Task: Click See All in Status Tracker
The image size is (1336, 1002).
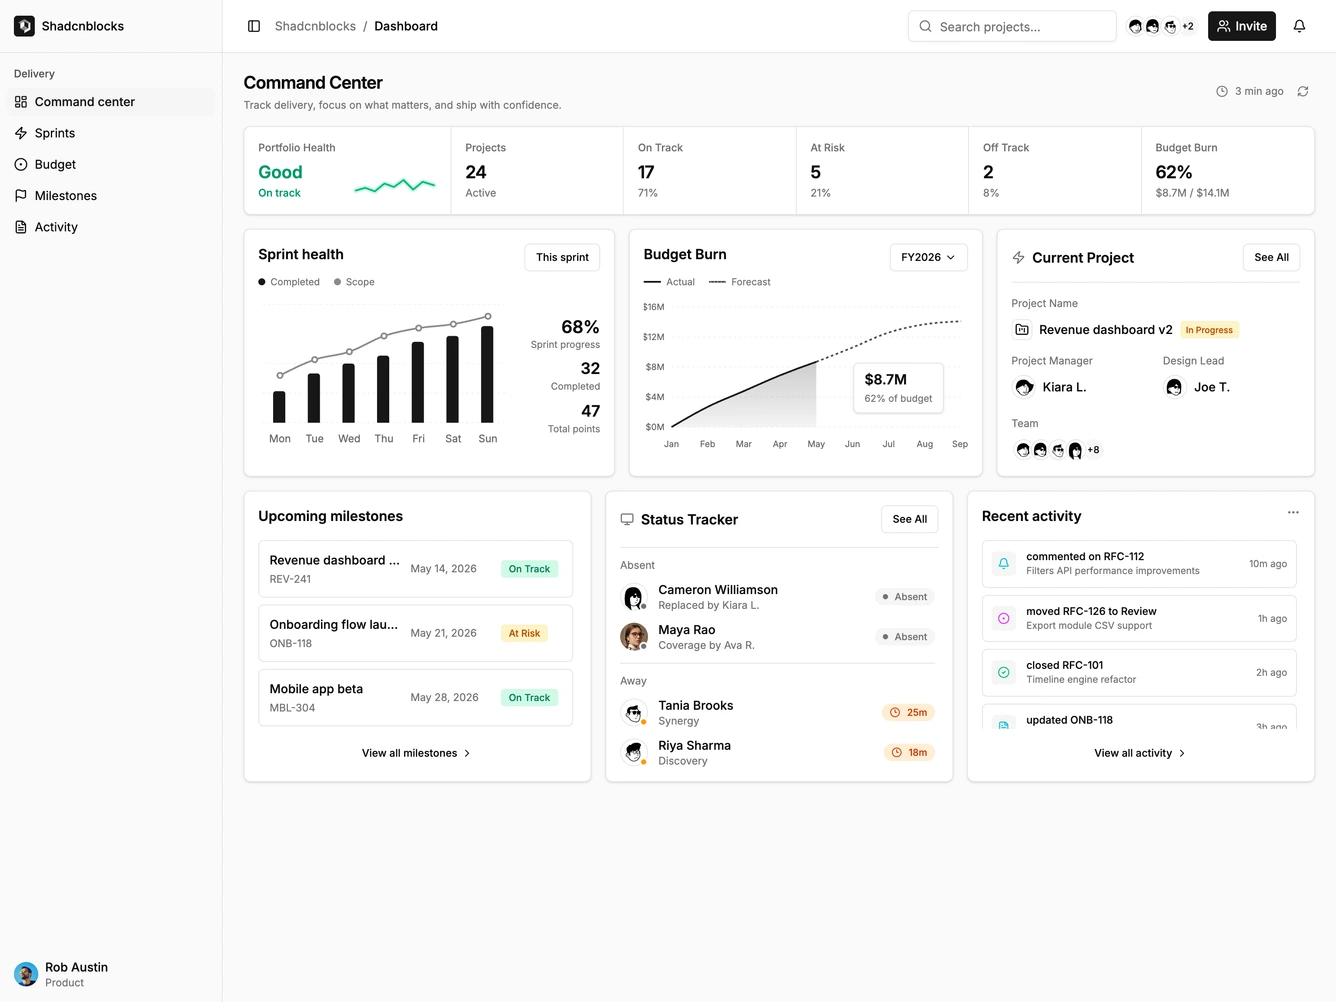Action: 910,519
